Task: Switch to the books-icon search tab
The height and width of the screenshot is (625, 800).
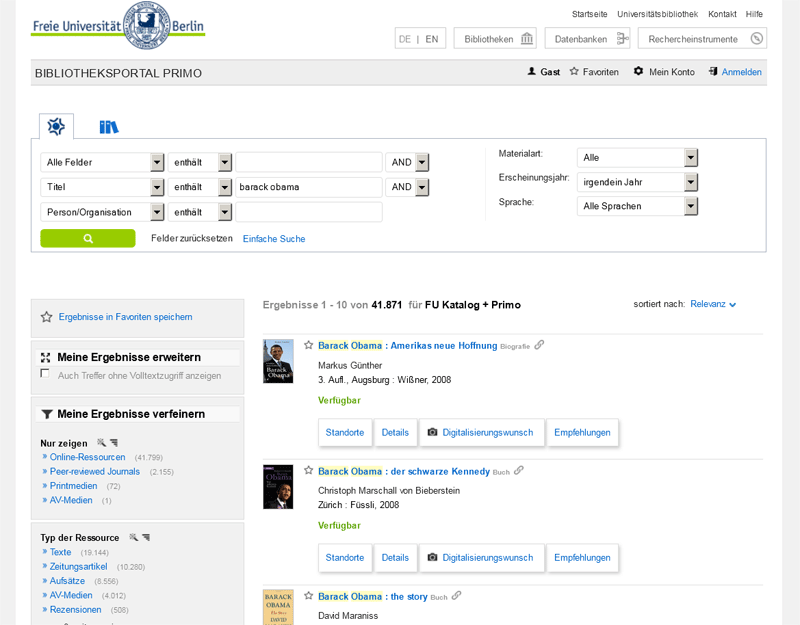Action: coord(109,127)
